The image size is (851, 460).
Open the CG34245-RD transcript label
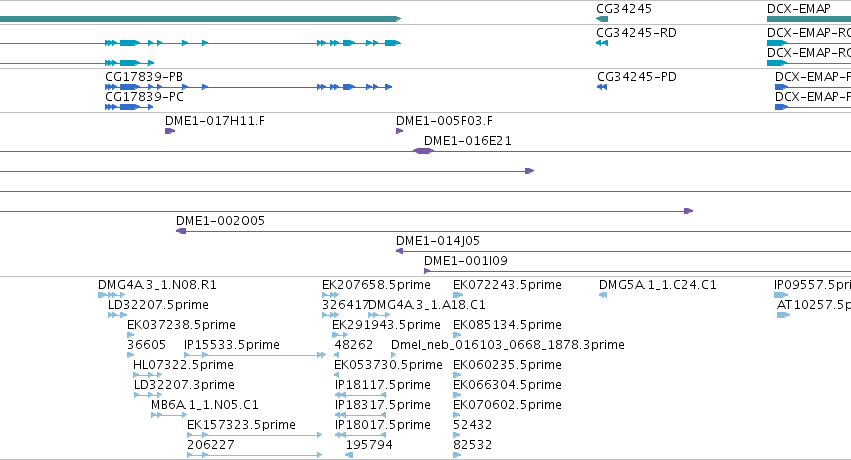[x=636, y=33]
